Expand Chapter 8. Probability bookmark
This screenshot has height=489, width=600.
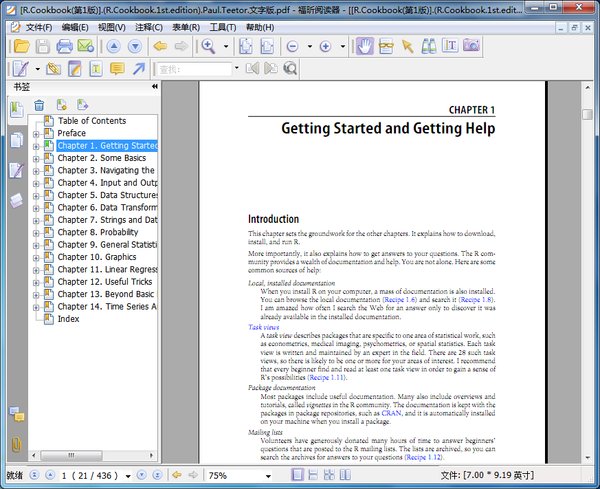[x=36, y=233]
